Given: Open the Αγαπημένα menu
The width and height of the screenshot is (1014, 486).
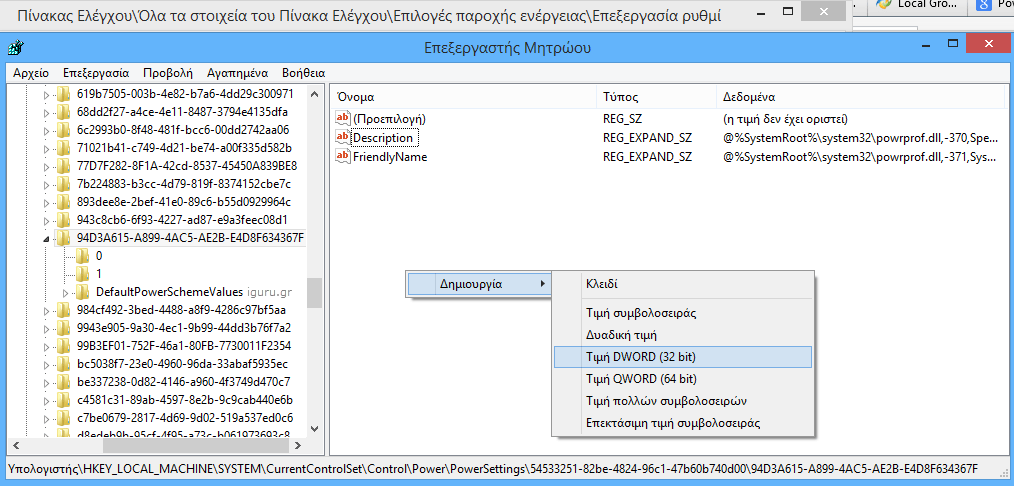Looking at the screenshot, I should coord(237,72).
